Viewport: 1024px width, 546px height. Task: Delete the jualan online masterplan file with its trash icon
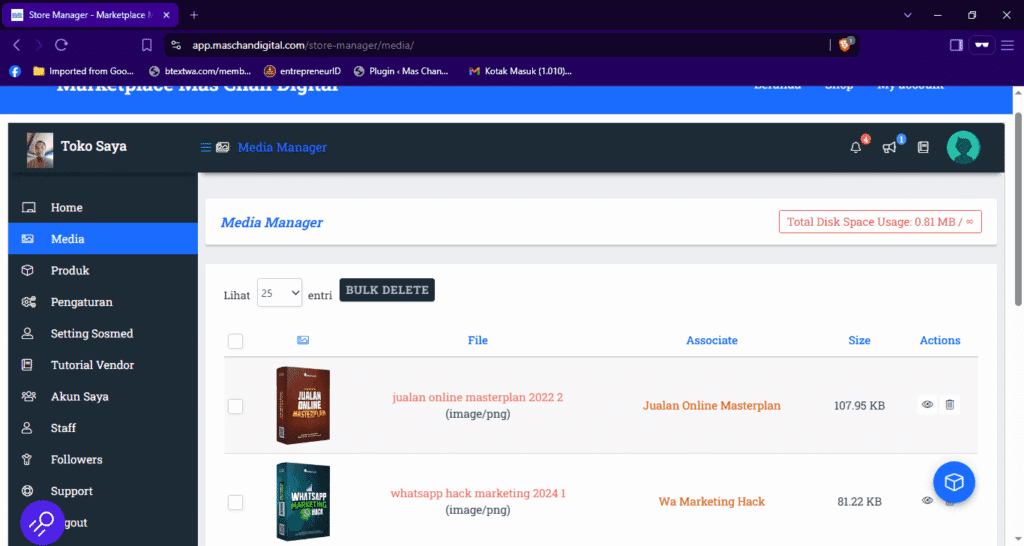click(x=950, y=405)
